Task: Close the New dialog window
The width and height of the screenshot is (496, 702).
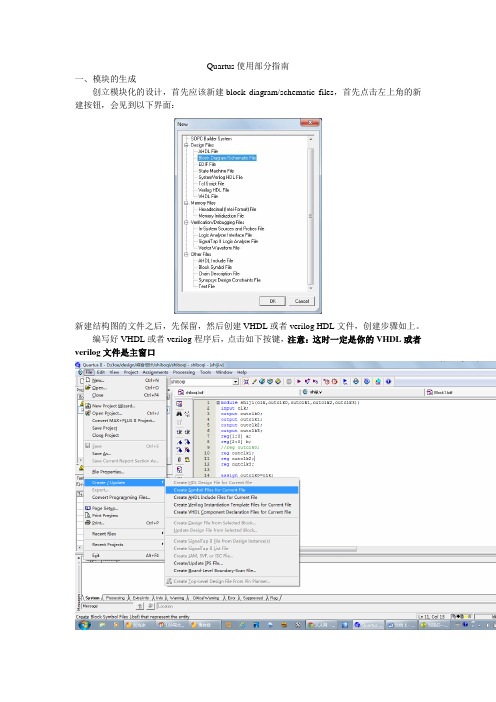Action: 309,123
